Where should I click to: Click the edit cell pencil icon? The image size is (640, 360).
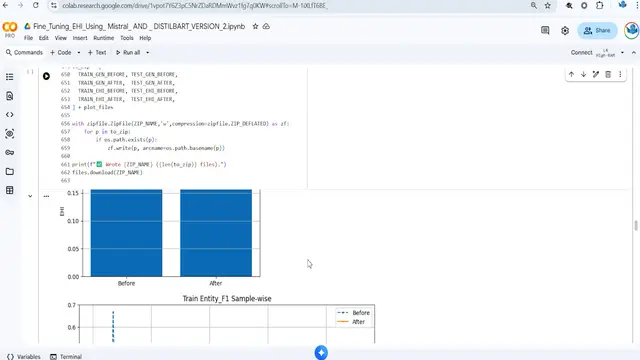tap(596, 74)
